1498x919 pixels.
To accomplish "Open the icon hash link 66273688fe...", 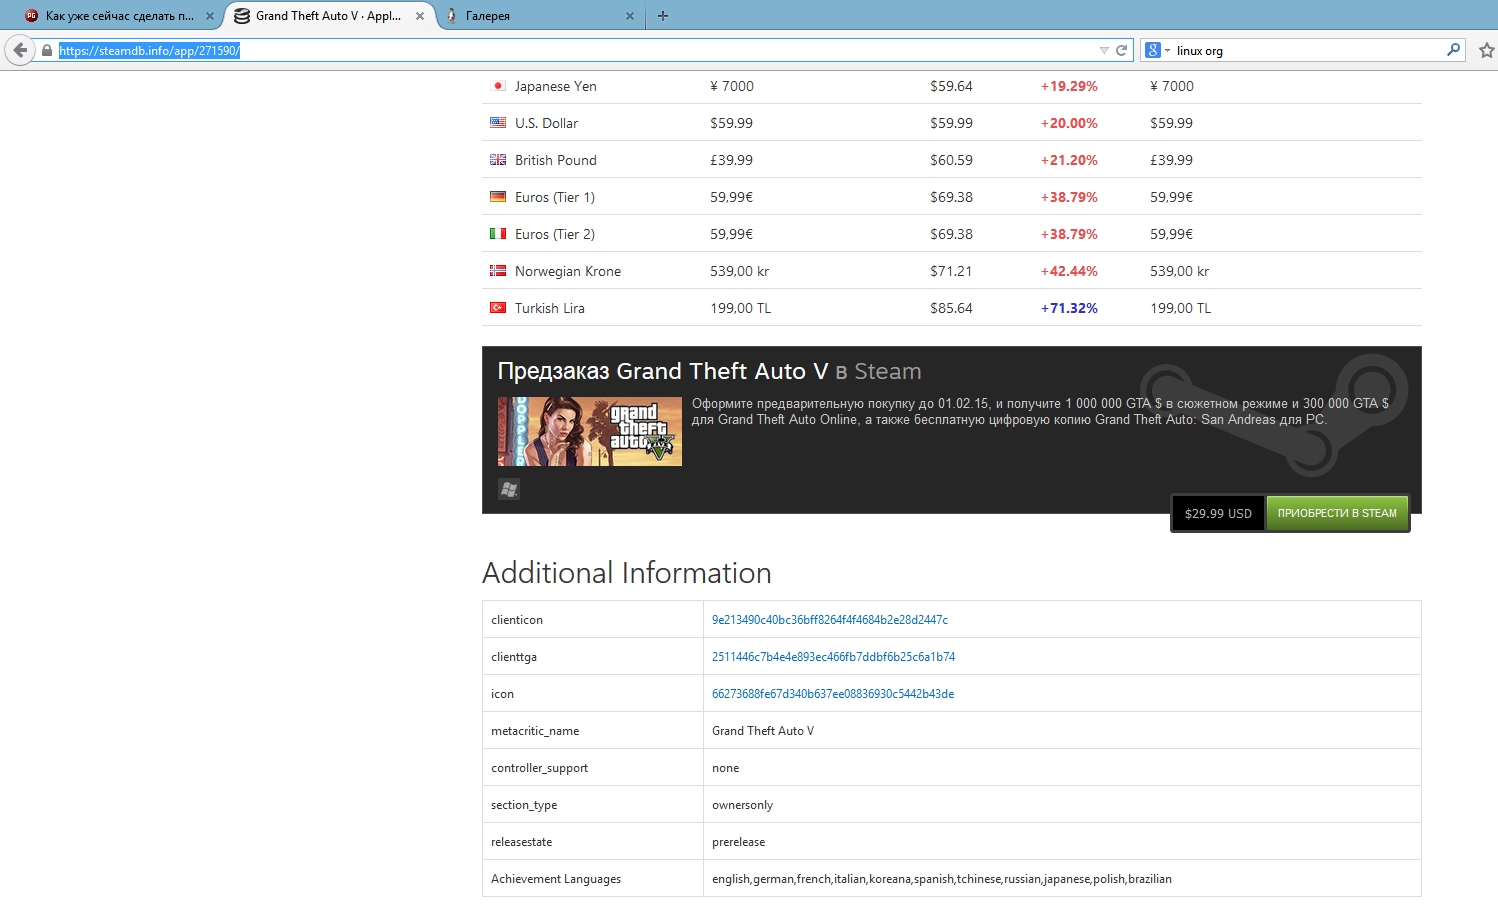I will coord(833,694).
